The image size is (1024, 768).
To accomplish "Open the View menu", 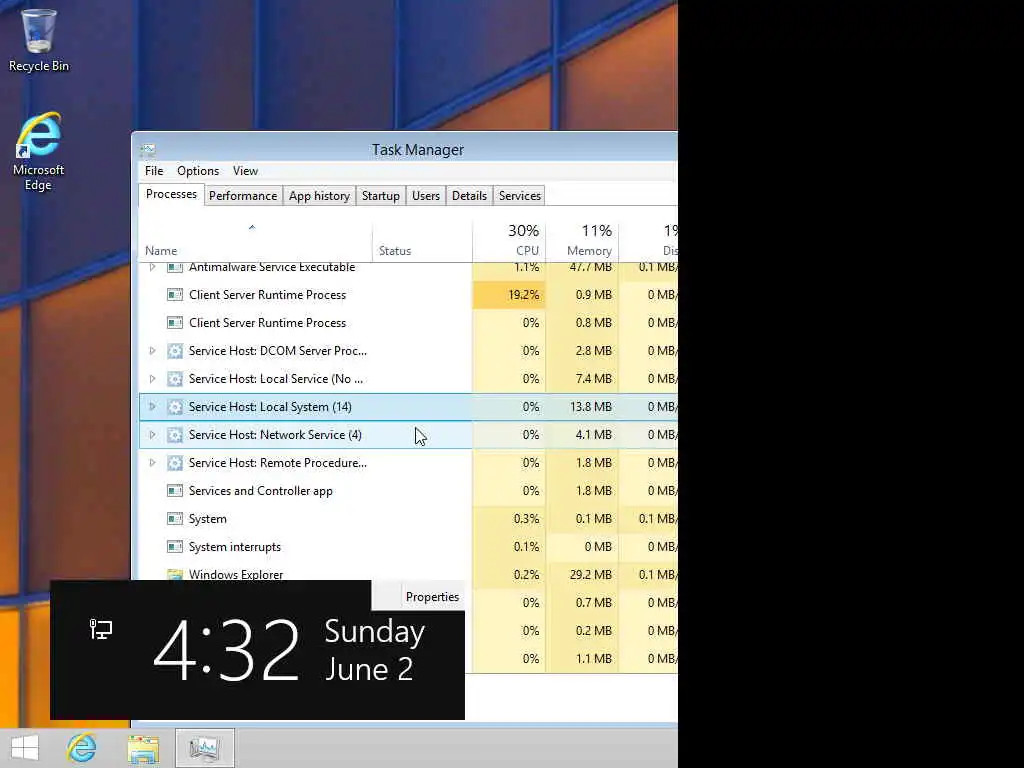I will pos(246,171).
